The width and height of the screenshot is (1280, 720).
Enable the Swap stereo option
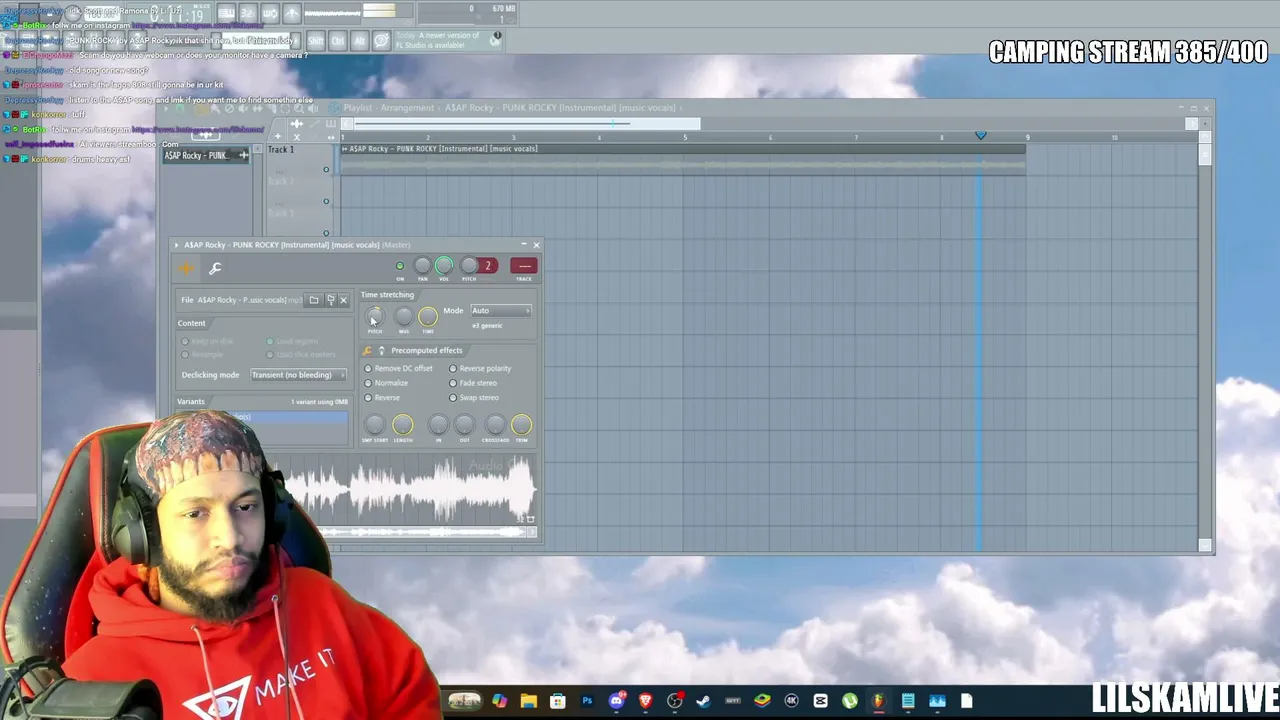coord(474,398)
